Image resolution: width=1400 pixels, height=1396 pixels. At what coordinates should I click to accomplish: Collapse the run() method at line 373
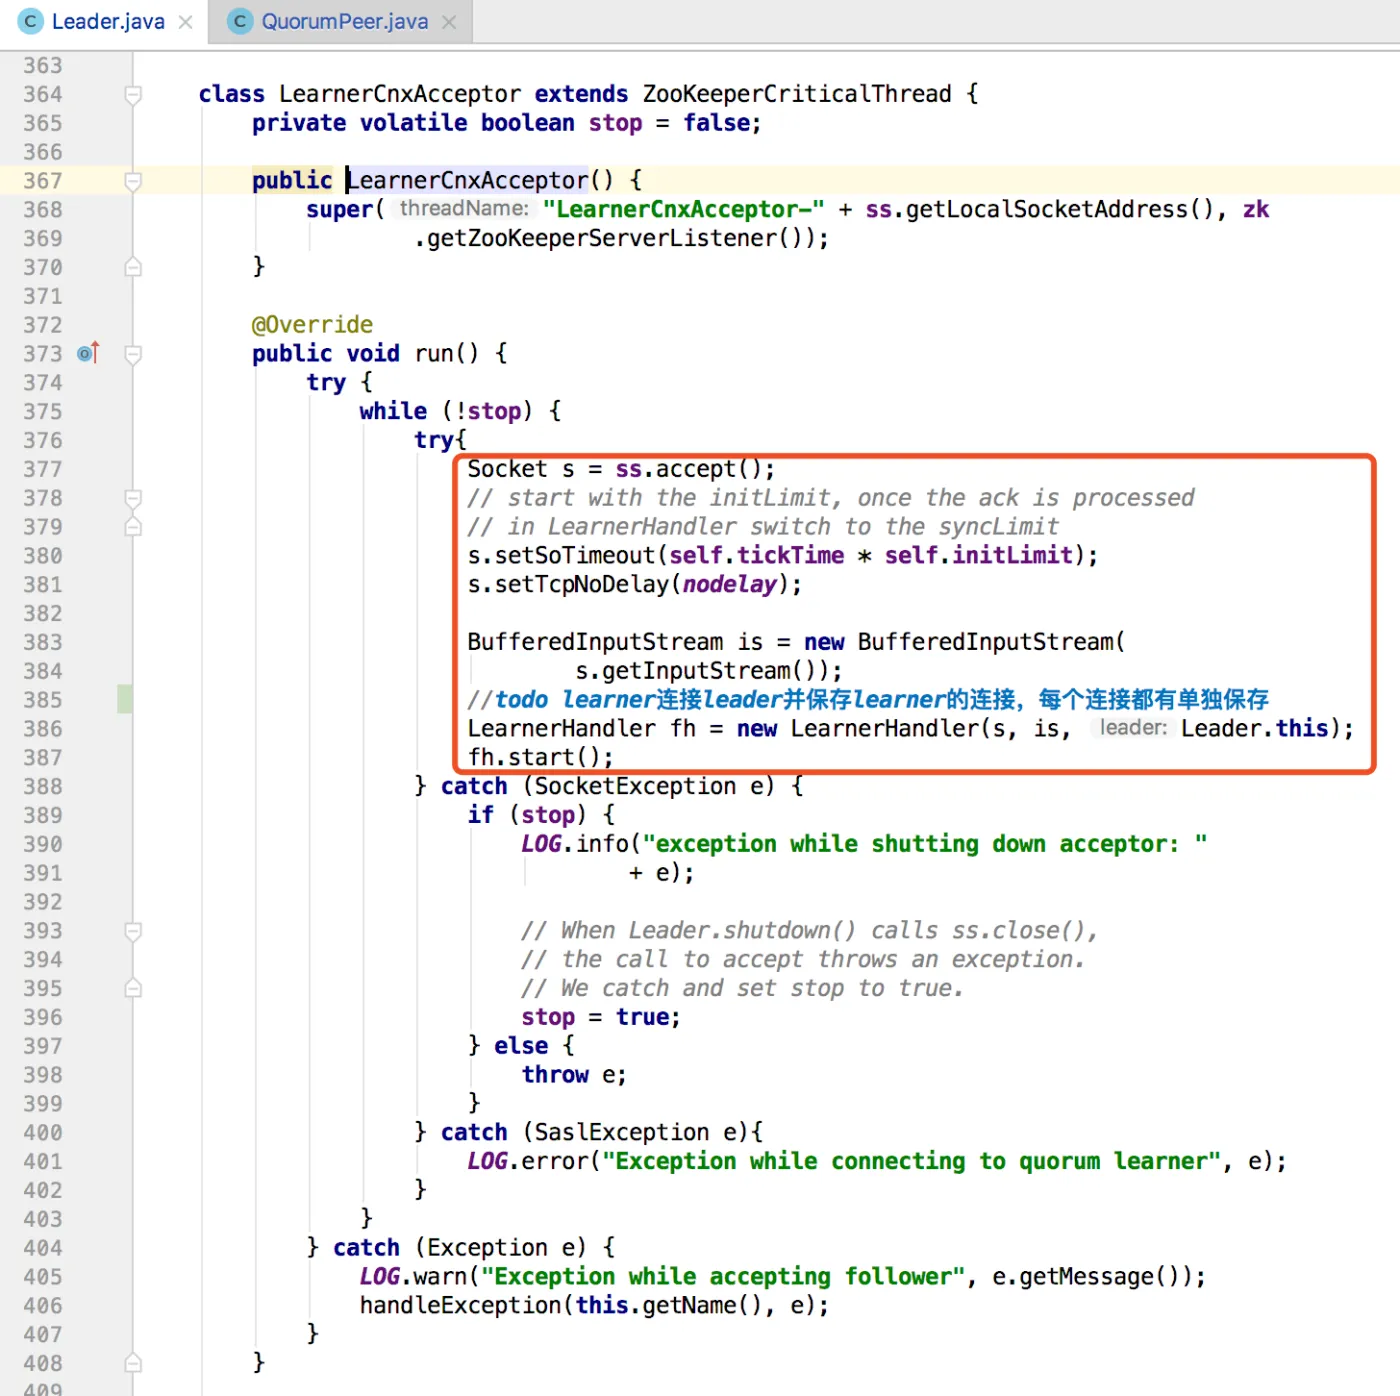pos(133,354)
